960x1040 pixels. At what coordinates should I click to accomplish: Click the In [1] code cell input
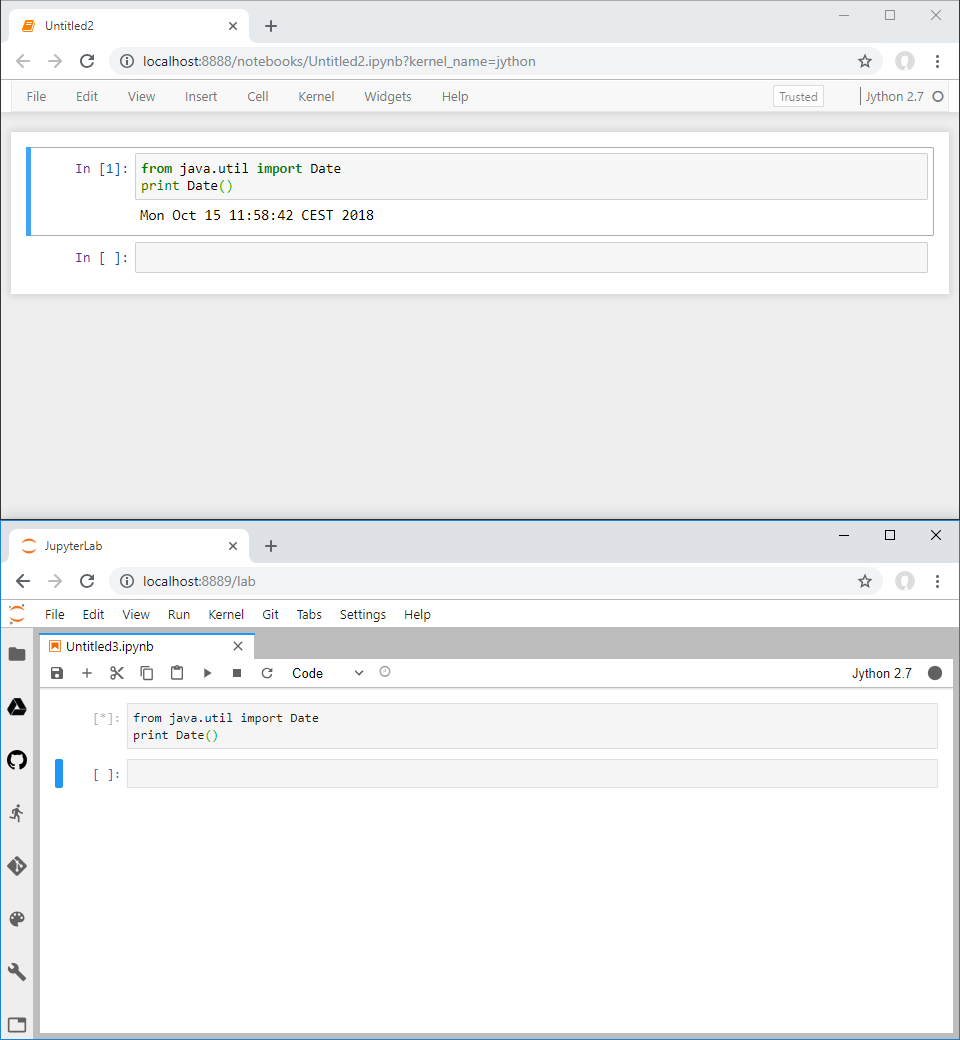click(x=531, y=176)
